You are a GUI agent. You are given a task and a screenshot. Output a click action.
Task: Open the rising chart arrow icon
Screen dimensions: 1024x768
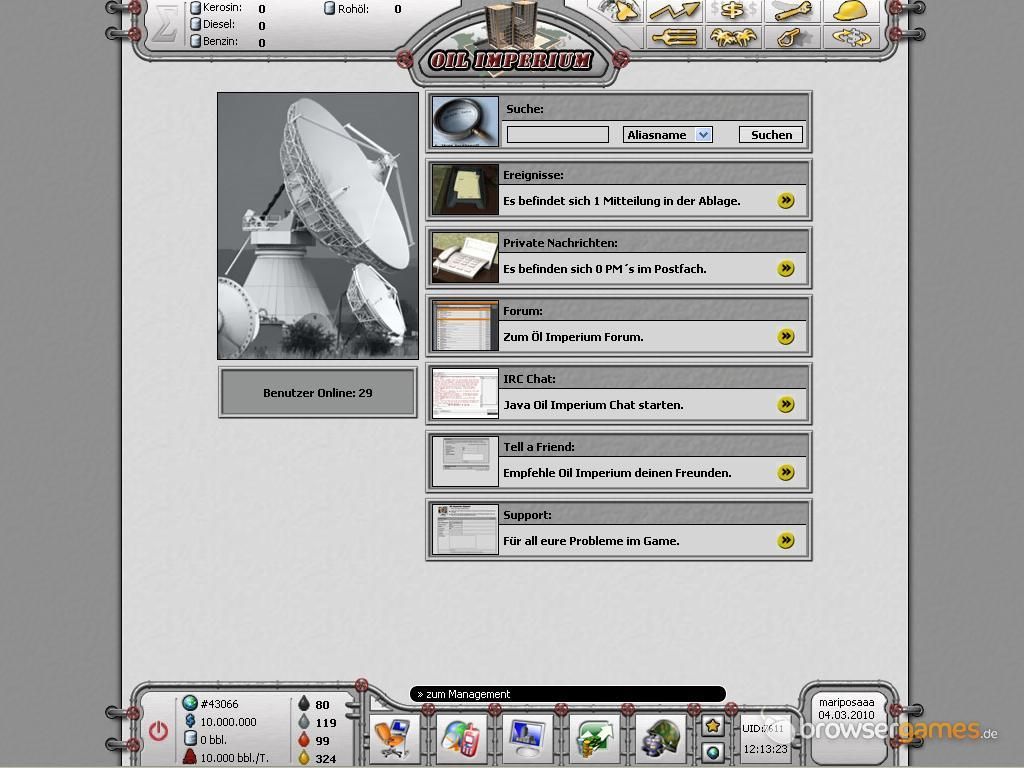coord(674,10)
